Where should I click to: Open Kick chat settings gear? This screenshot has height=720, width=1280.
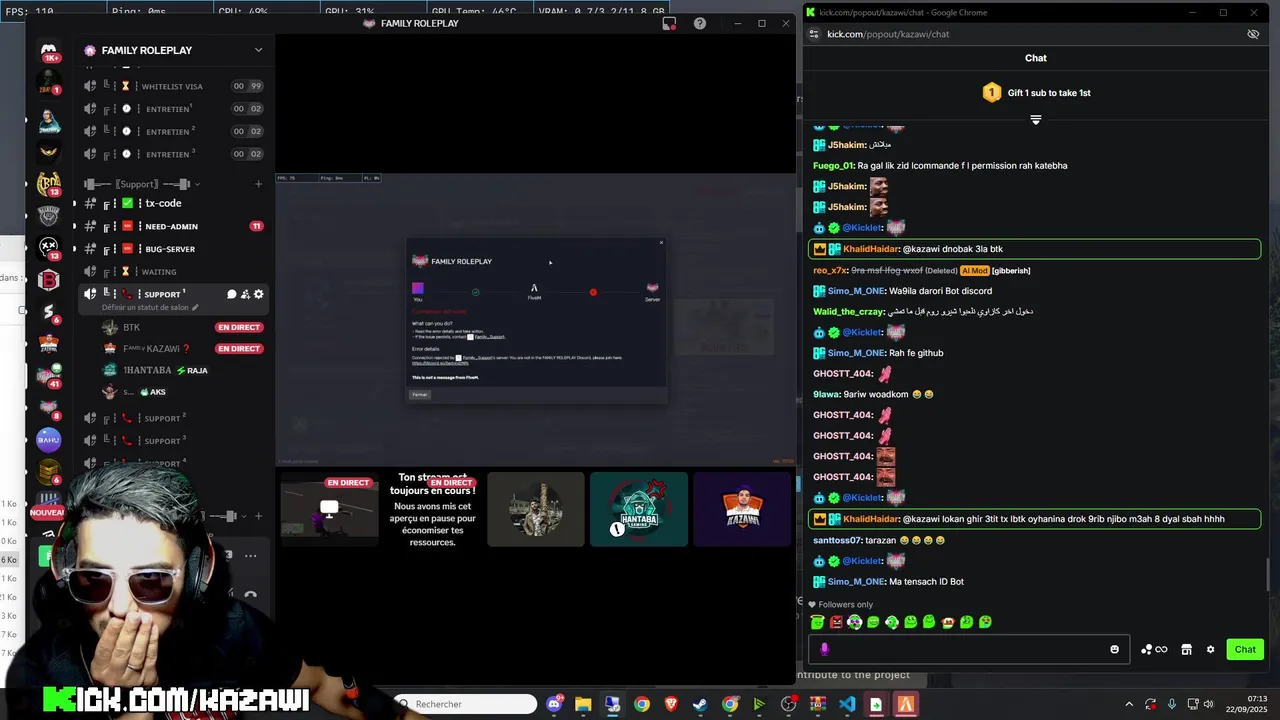[x=1210, y=649]
